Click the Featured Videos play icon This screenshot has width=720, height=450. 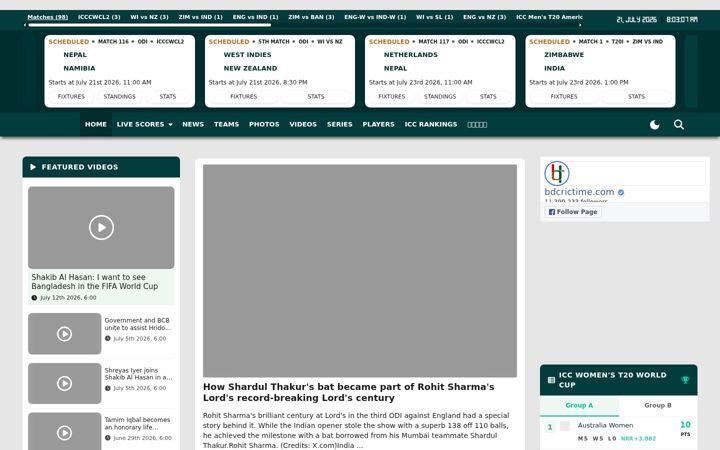point(33,167)
